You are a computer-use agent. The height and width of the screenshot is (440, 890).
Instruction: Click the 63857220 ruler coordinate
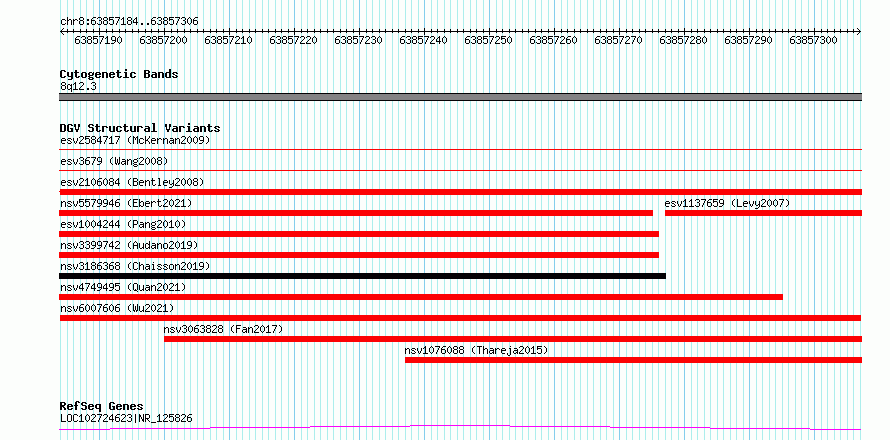tap(293, 40)
